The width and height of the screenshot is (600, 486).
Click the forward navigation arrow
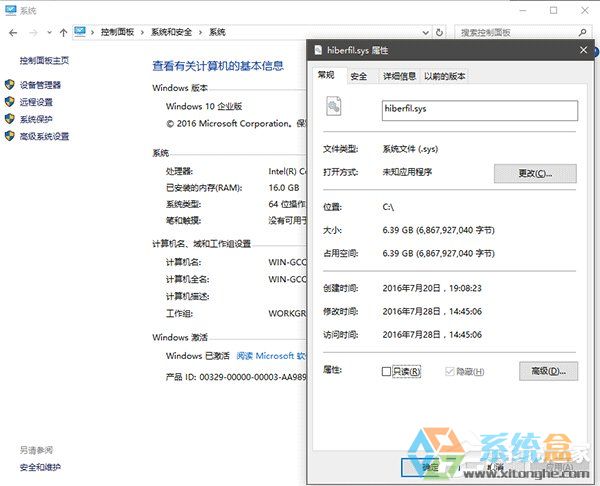(33, 33)
